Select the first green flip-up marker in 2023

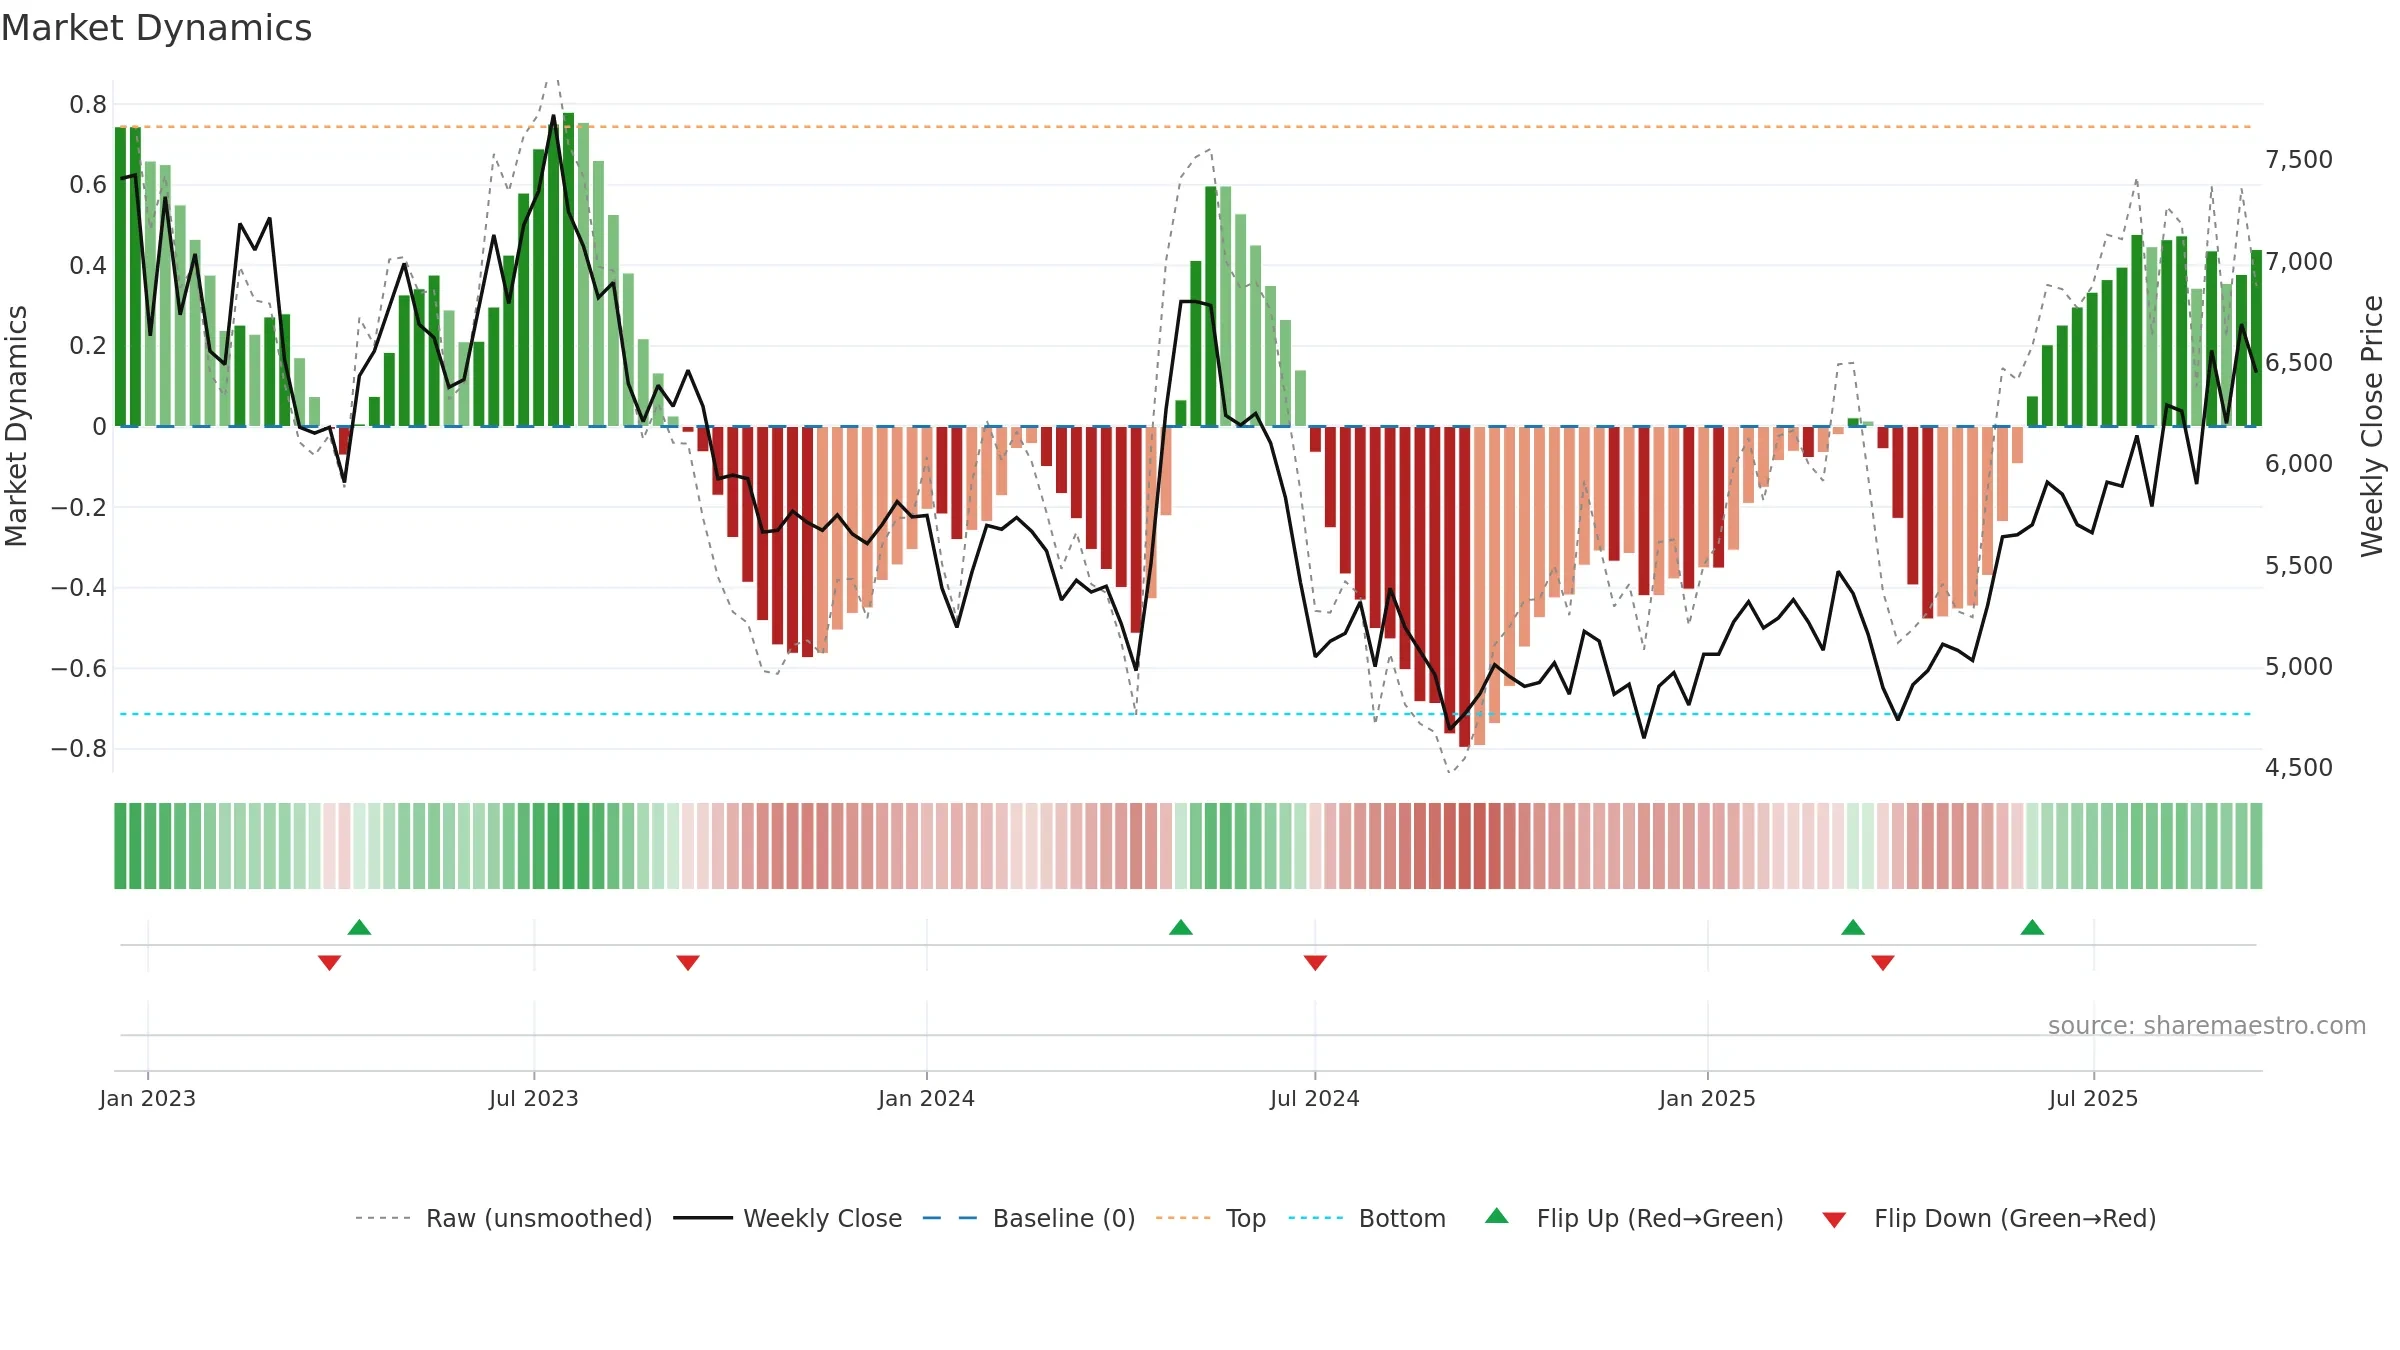pyautogui.click(x=360, y=927)
